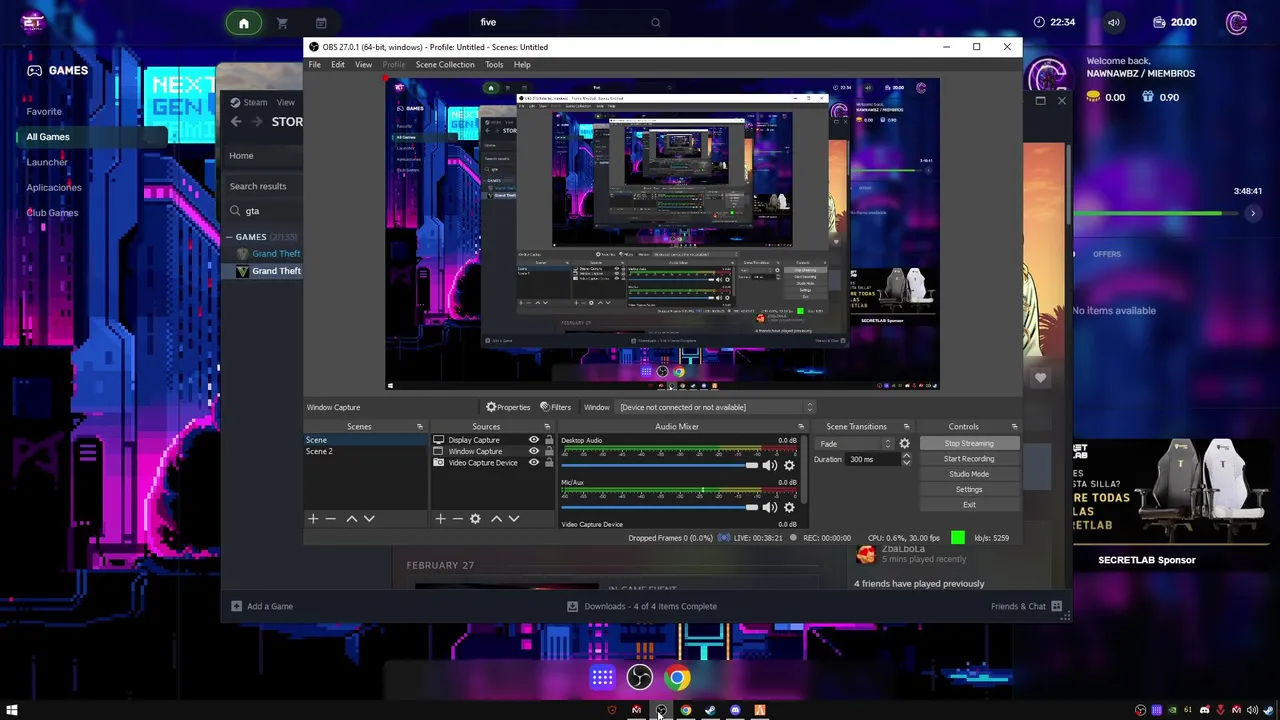Screen dimensions: 1280x720
Task: Open Desktop Audio settings gear
Action: [x=789, y=465]
